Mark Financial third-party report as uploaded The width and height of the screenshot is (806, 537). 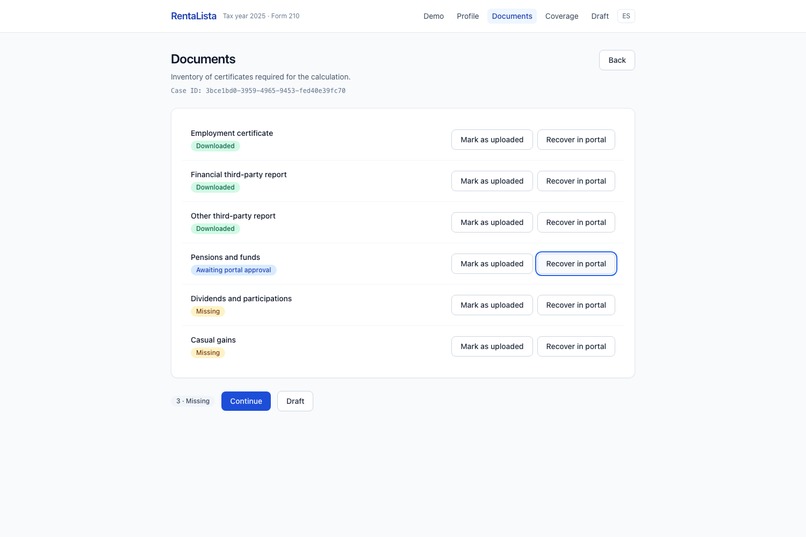(491, 181)
